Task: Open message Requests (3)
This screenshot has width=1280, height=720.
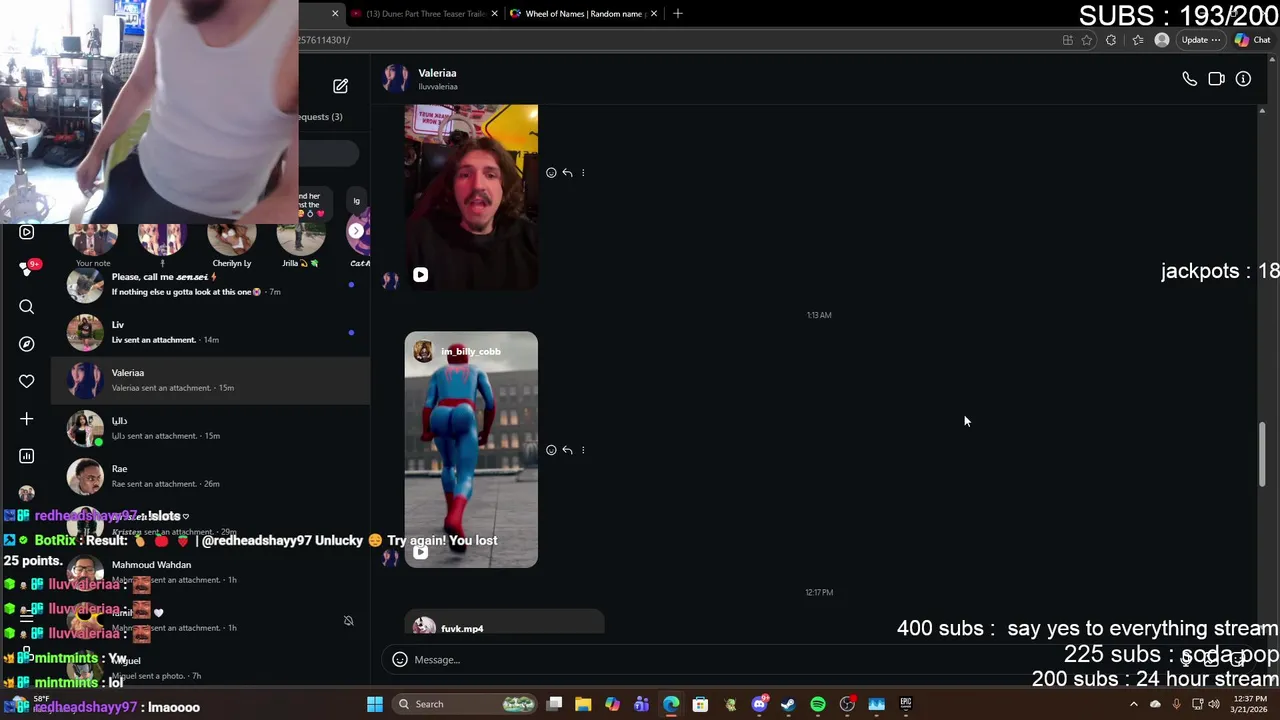Action: (321, 117)
